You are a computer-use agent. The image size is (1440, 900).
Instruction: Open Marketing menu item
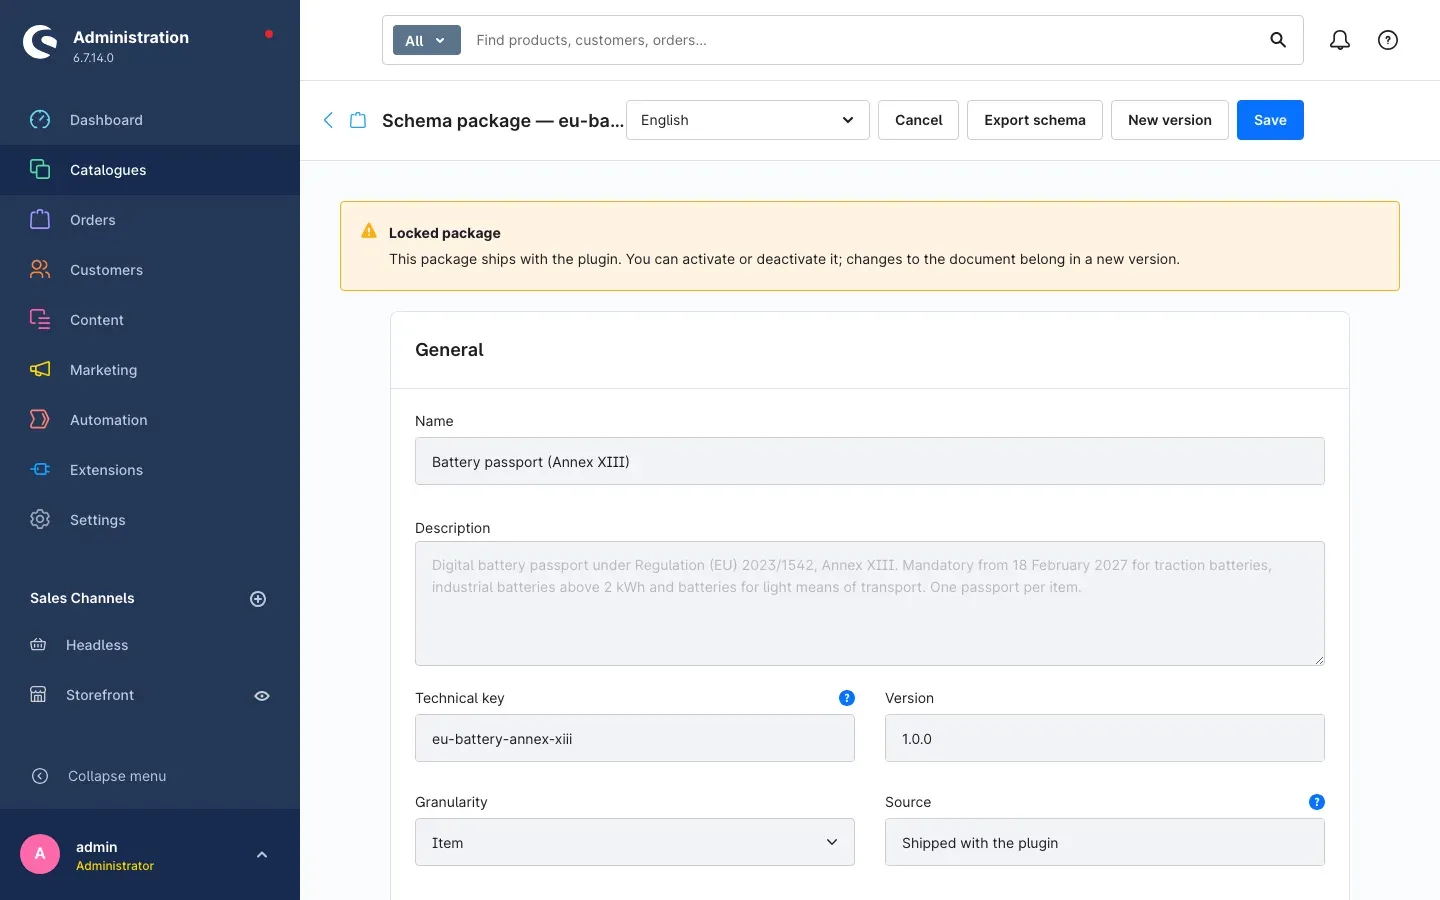[x=150, y=370]
